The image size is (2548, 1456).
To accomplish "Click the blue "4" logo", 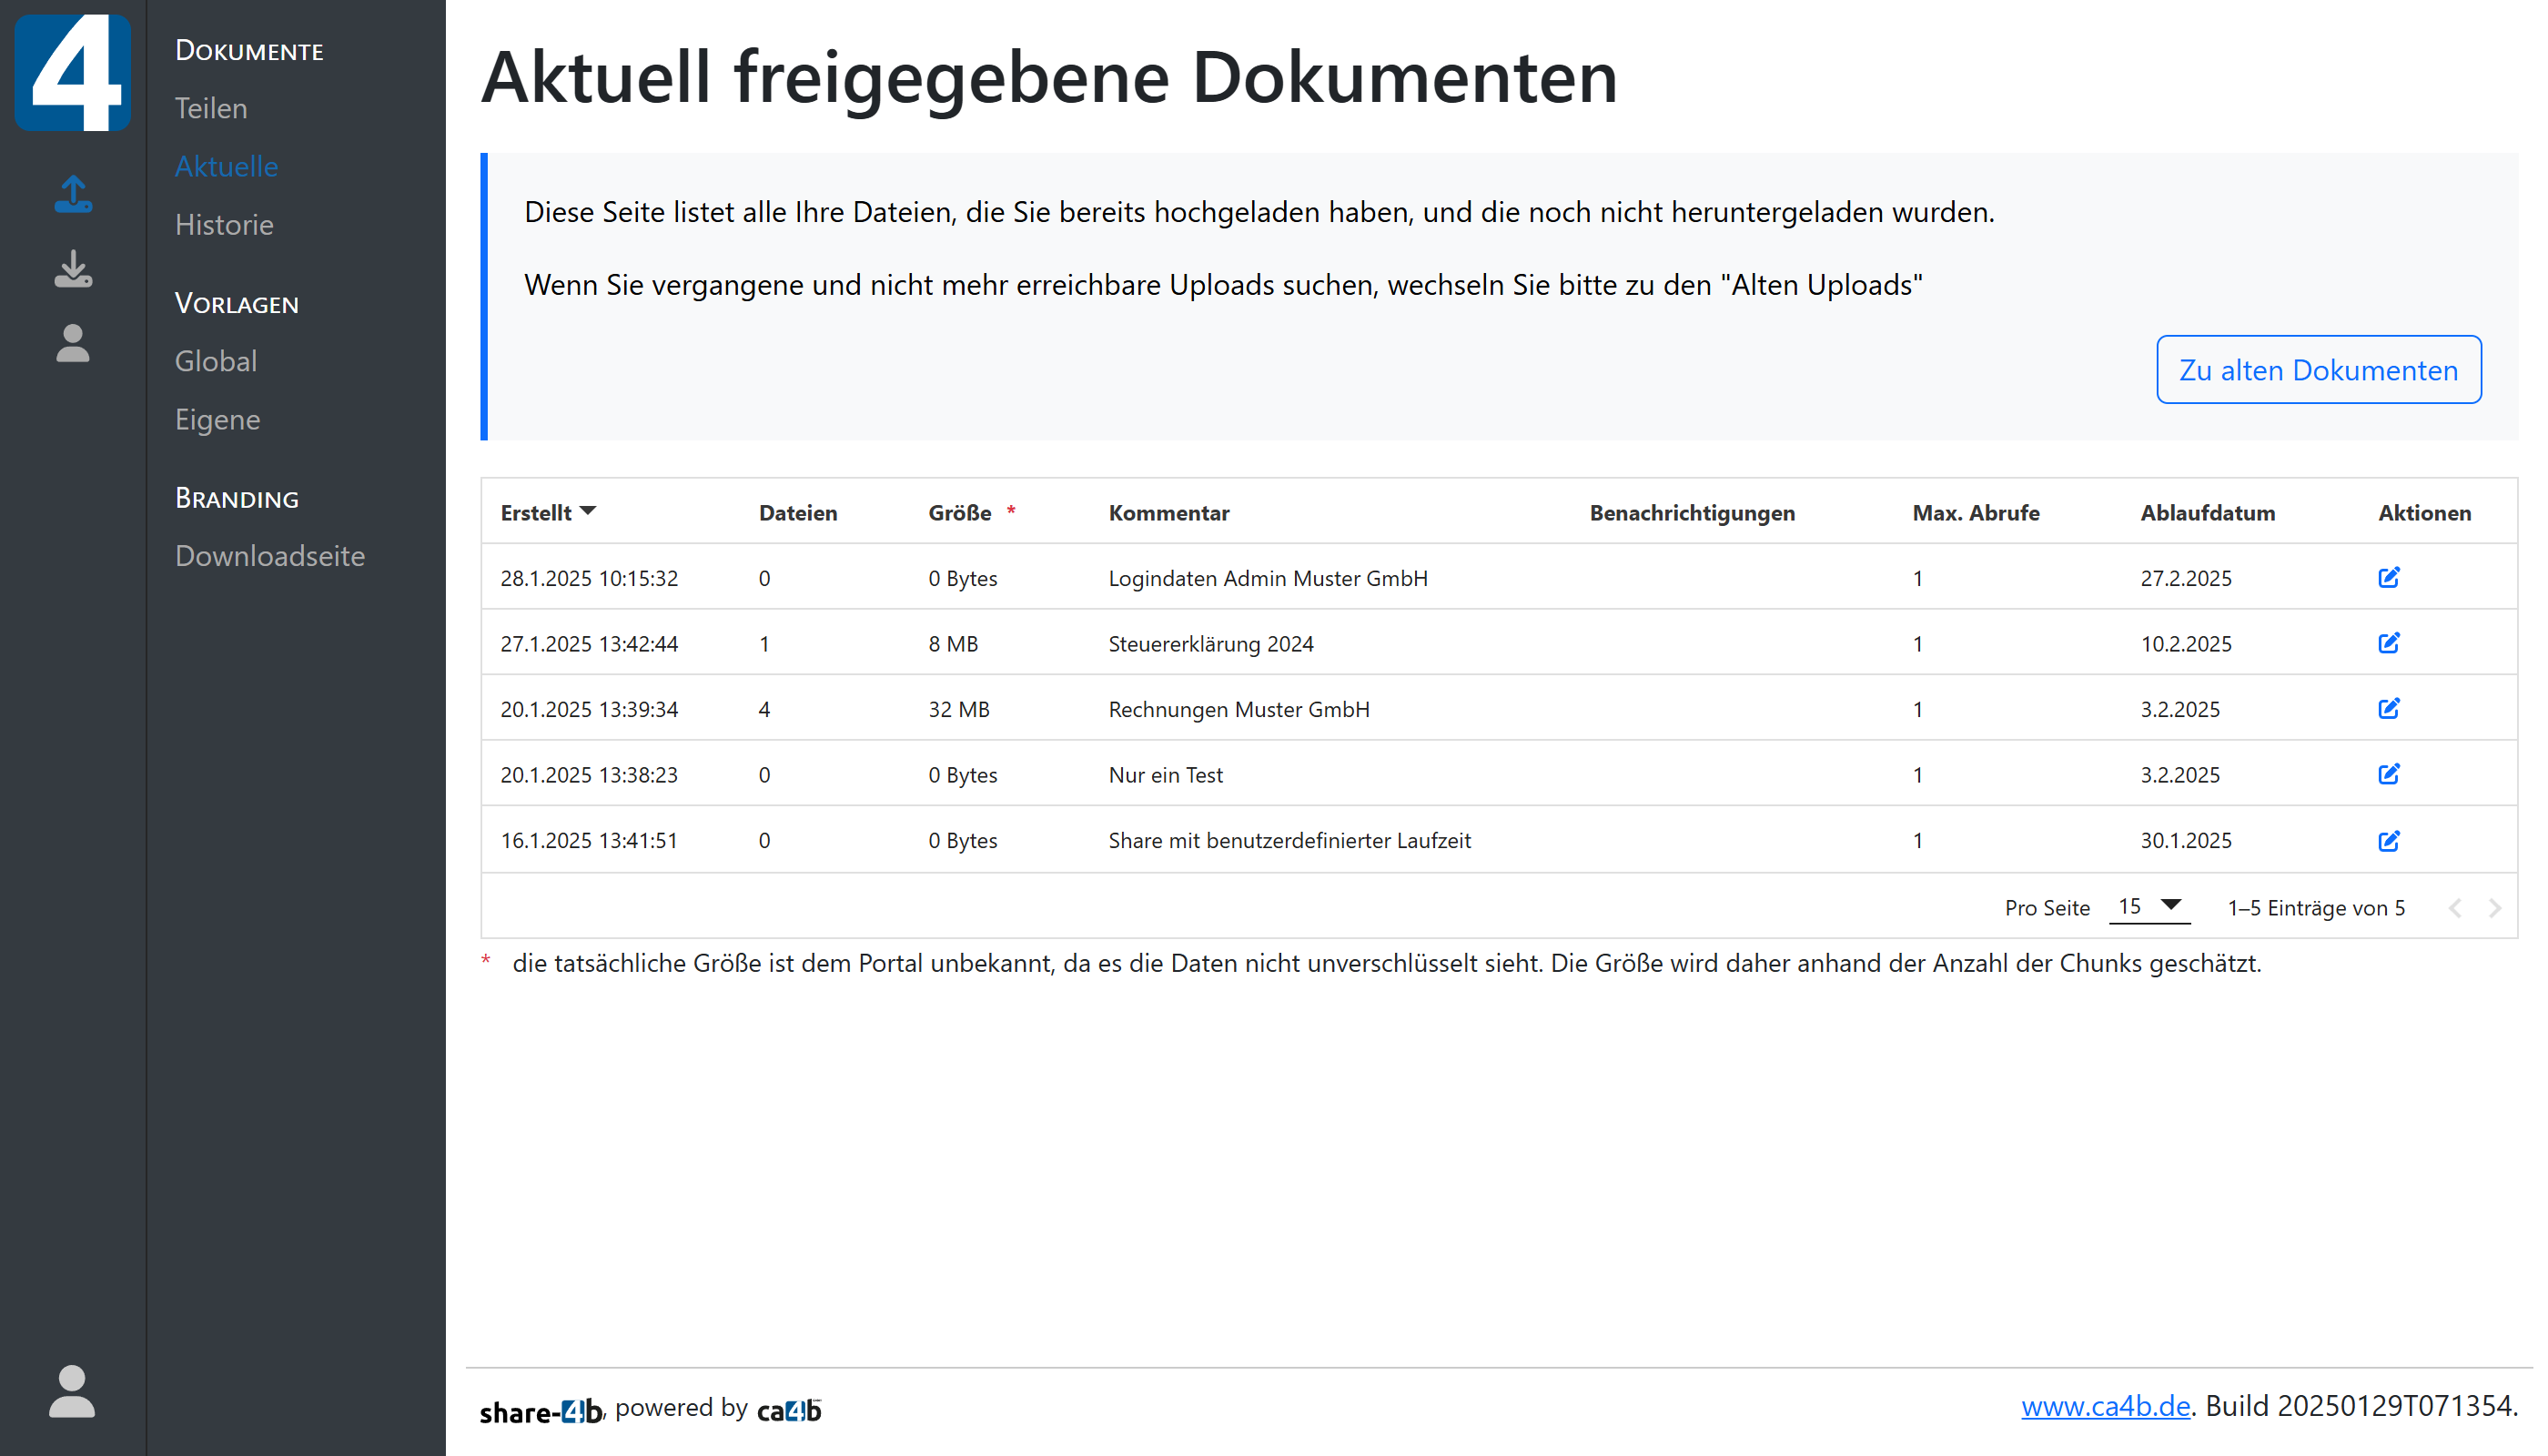I will 73,72.
